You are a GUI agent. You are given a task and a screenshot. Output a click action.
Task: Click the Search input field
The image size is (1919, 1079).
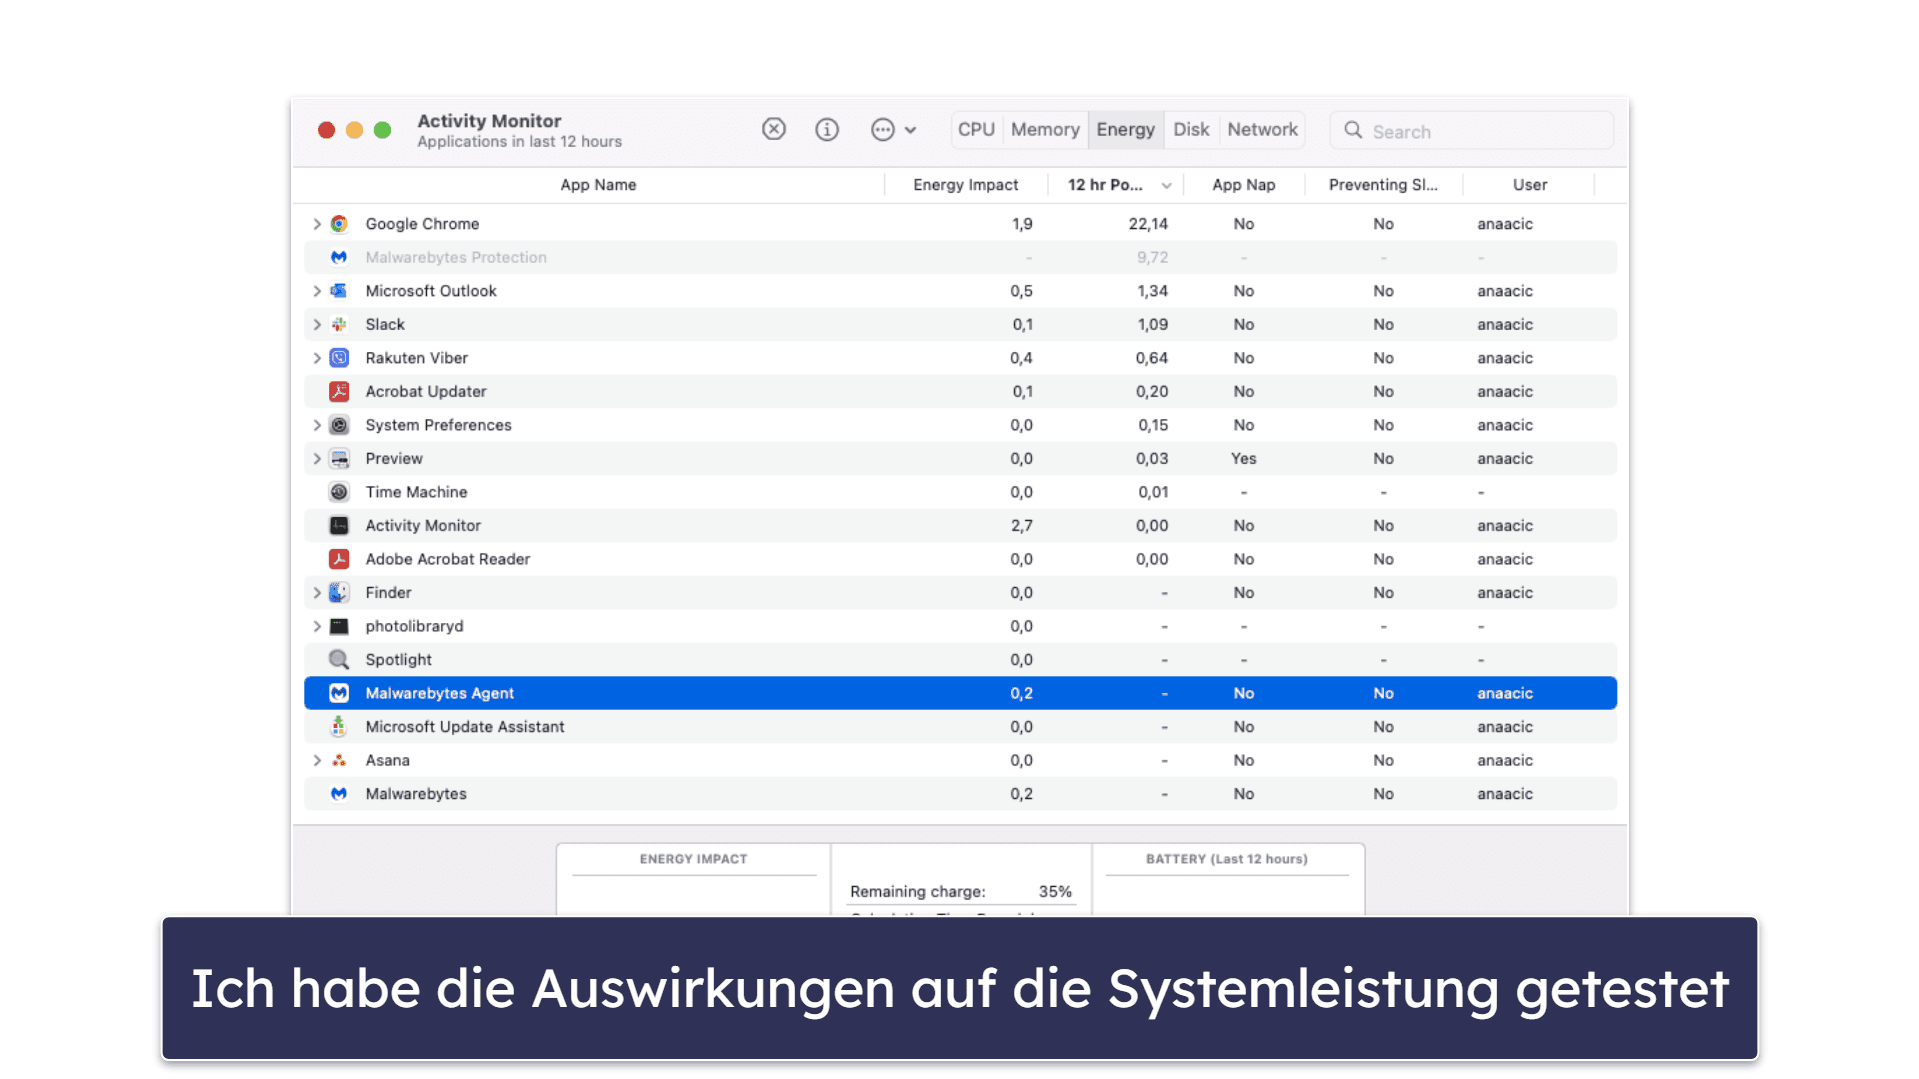(x=1471, y=131)
